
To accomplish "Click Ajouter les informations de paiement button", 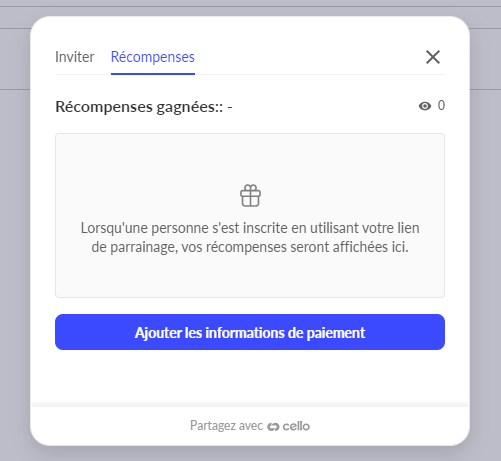I will tap(250, 332).
